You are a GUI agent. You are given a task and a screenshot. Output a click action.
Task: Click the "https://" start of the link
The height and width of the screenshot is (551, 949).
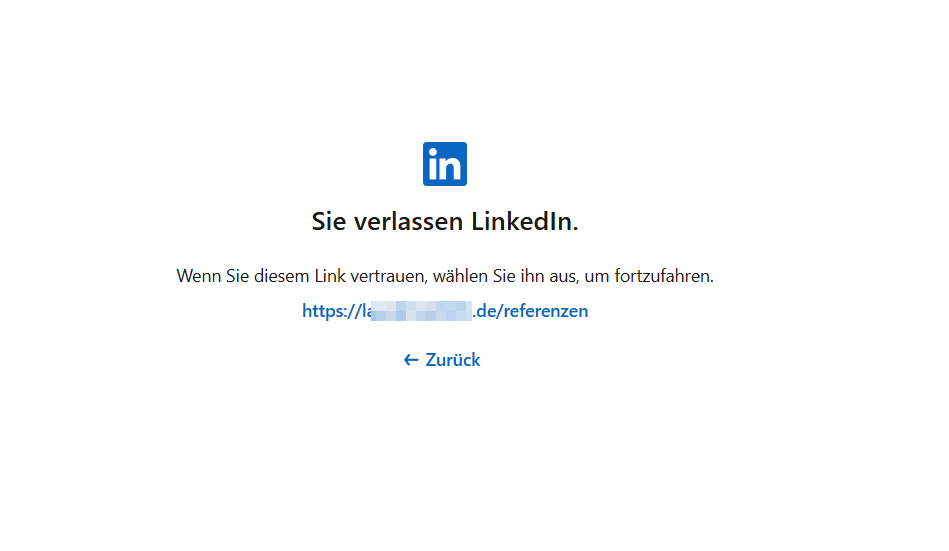(x=329, y=311)
